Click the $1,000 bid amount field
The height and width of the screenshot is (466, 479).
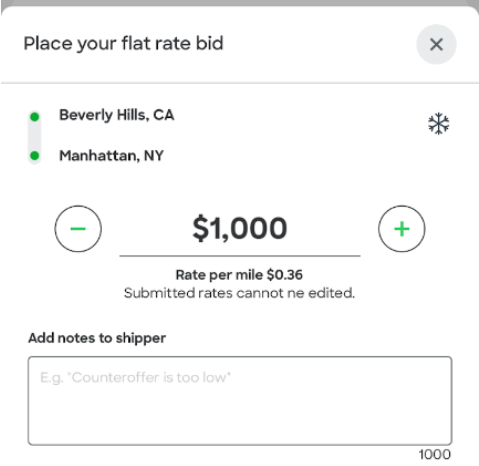(x=240, y=228)
